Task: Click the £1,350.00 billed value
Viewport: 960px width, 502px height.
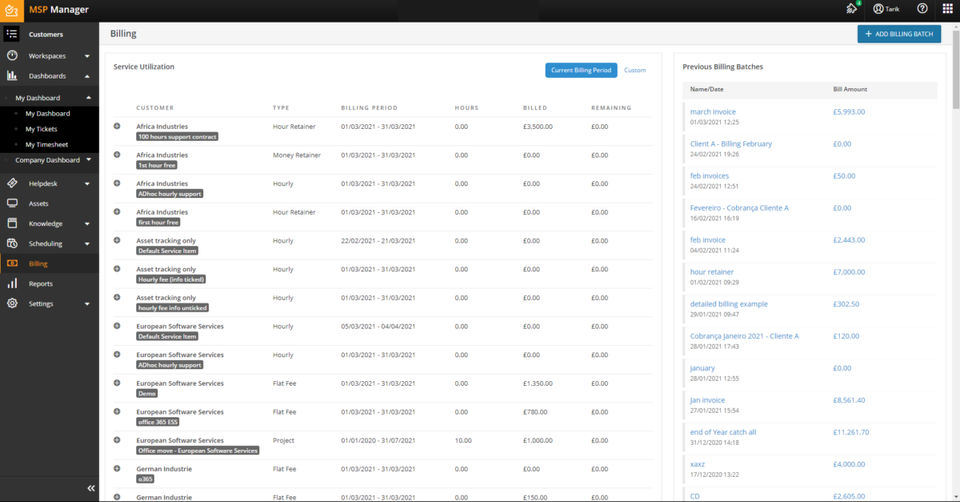Action: pyautogui.click(x=538, y=383)
